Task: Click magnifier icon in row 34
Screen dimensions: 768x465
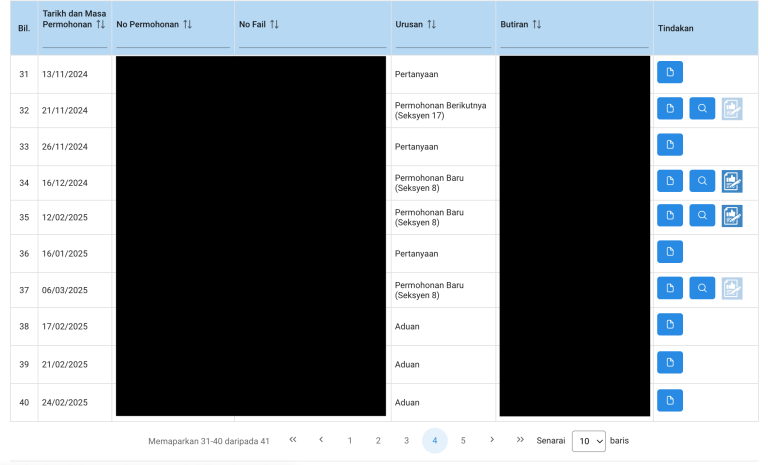Action: pos(702,181)
